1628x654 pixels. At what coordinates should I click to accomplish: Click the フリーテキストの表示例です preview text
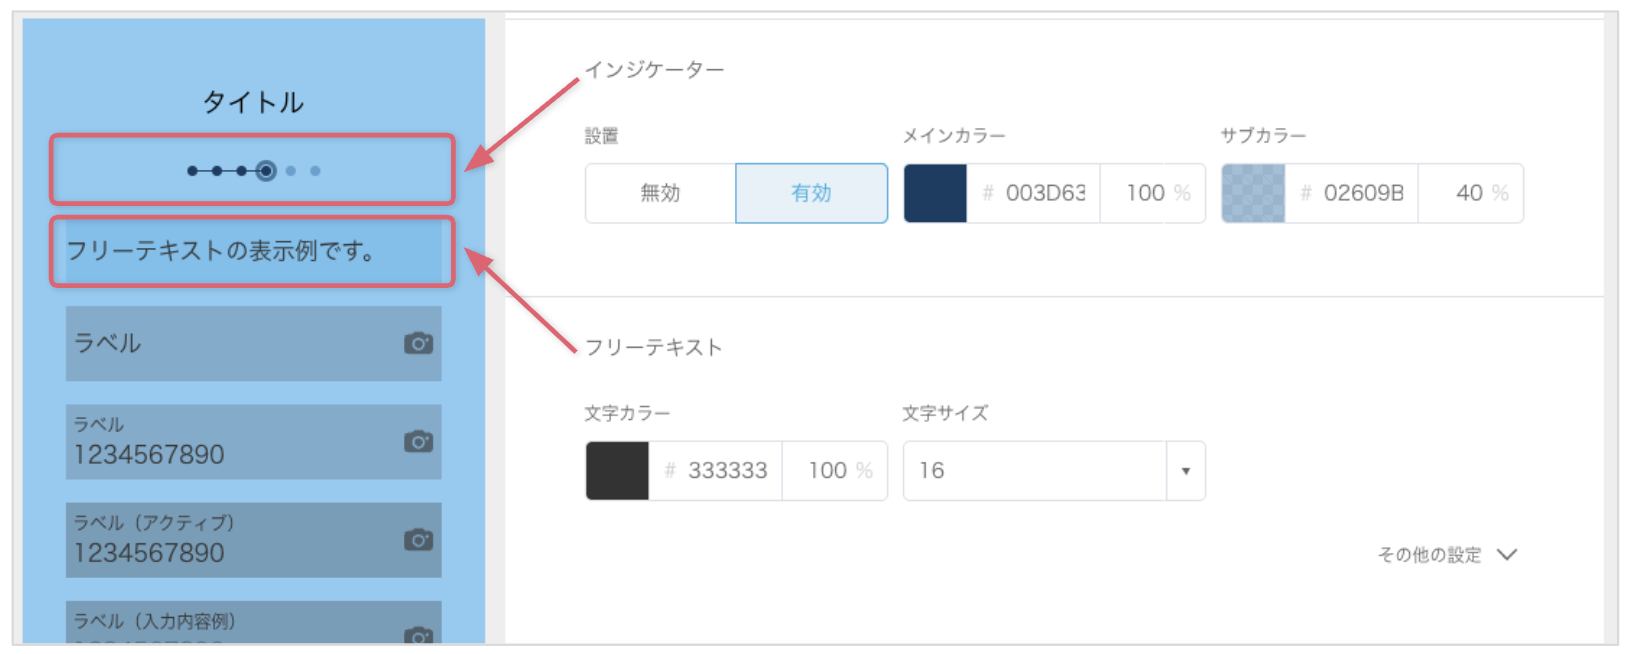(221, 251)
